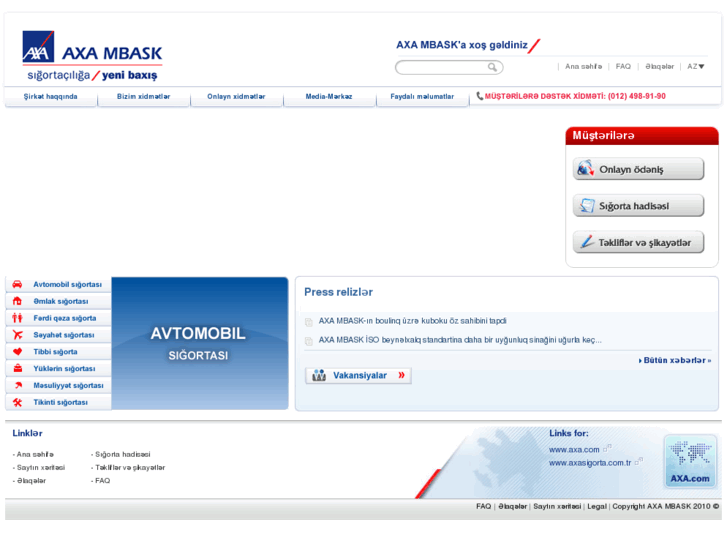The width and height of the screenshot is (727, 545).
Task: Click the people icon on Vakansiyalar button
Action: (319, 375)
